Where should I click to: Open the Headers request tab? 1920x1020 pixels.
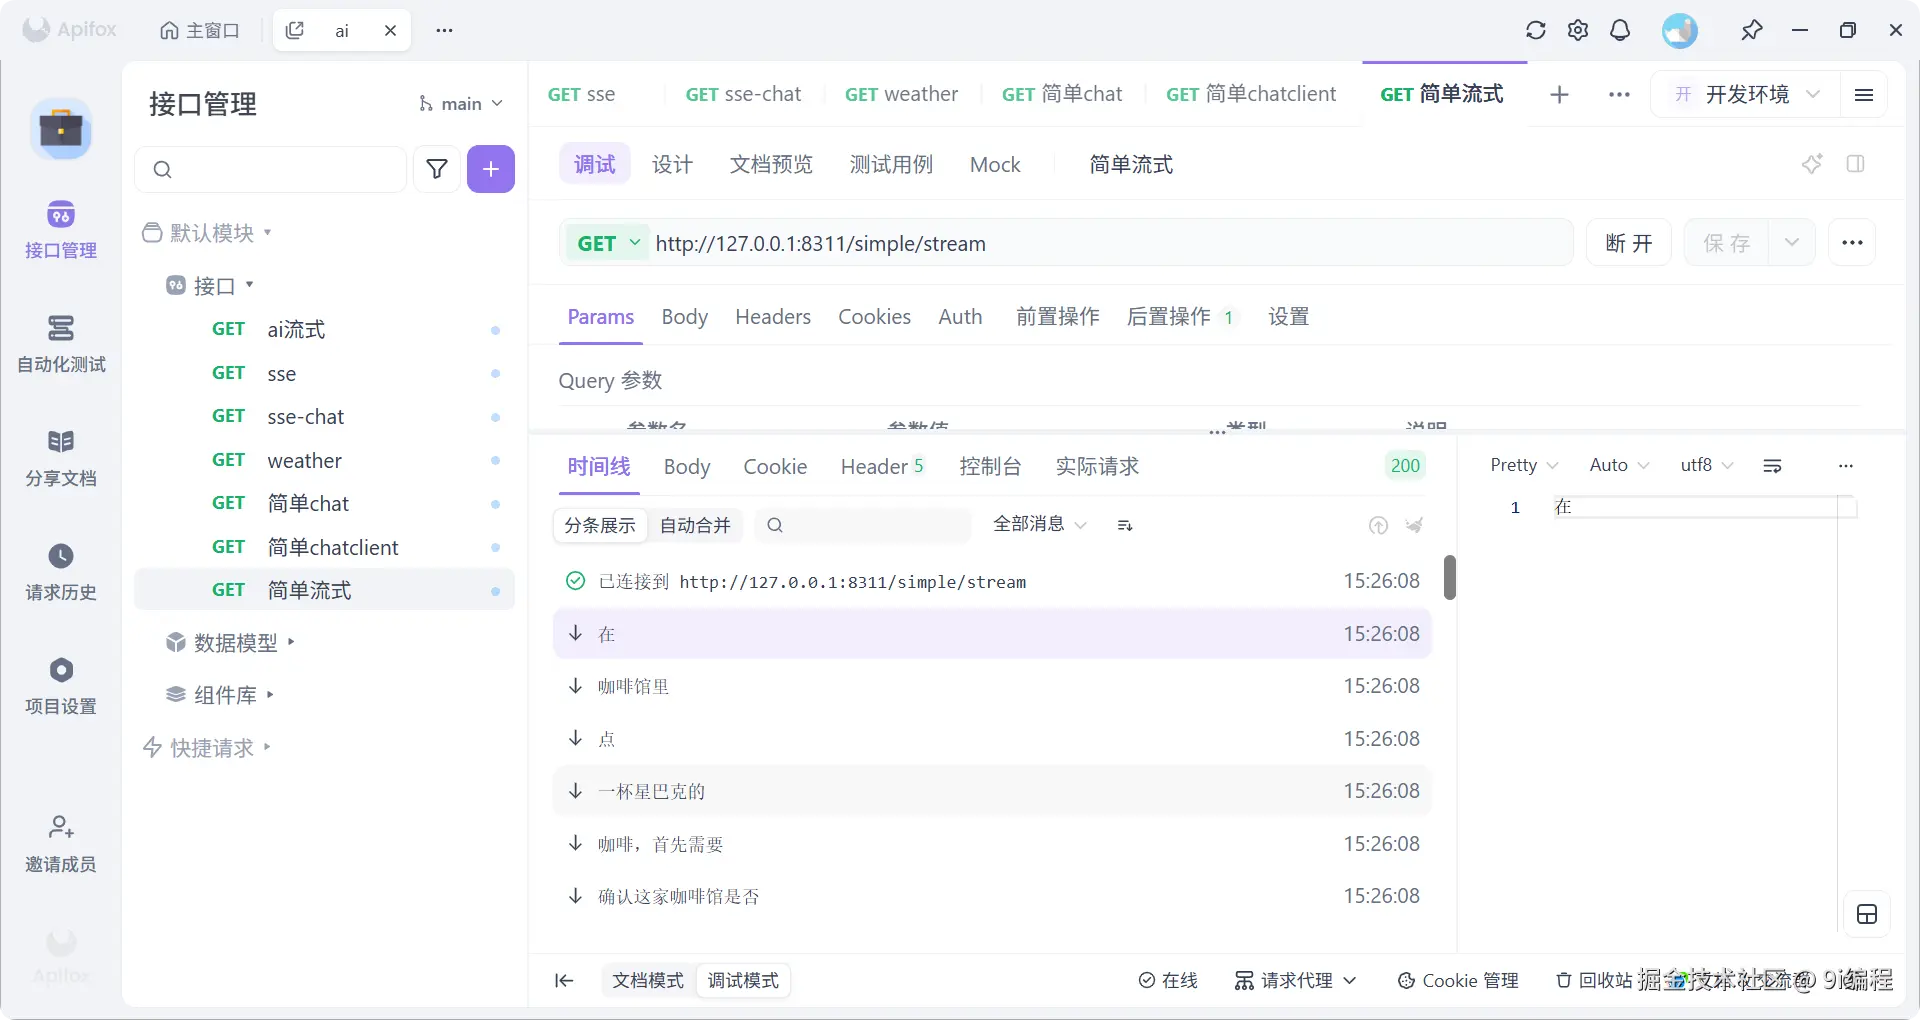(773, 317)
